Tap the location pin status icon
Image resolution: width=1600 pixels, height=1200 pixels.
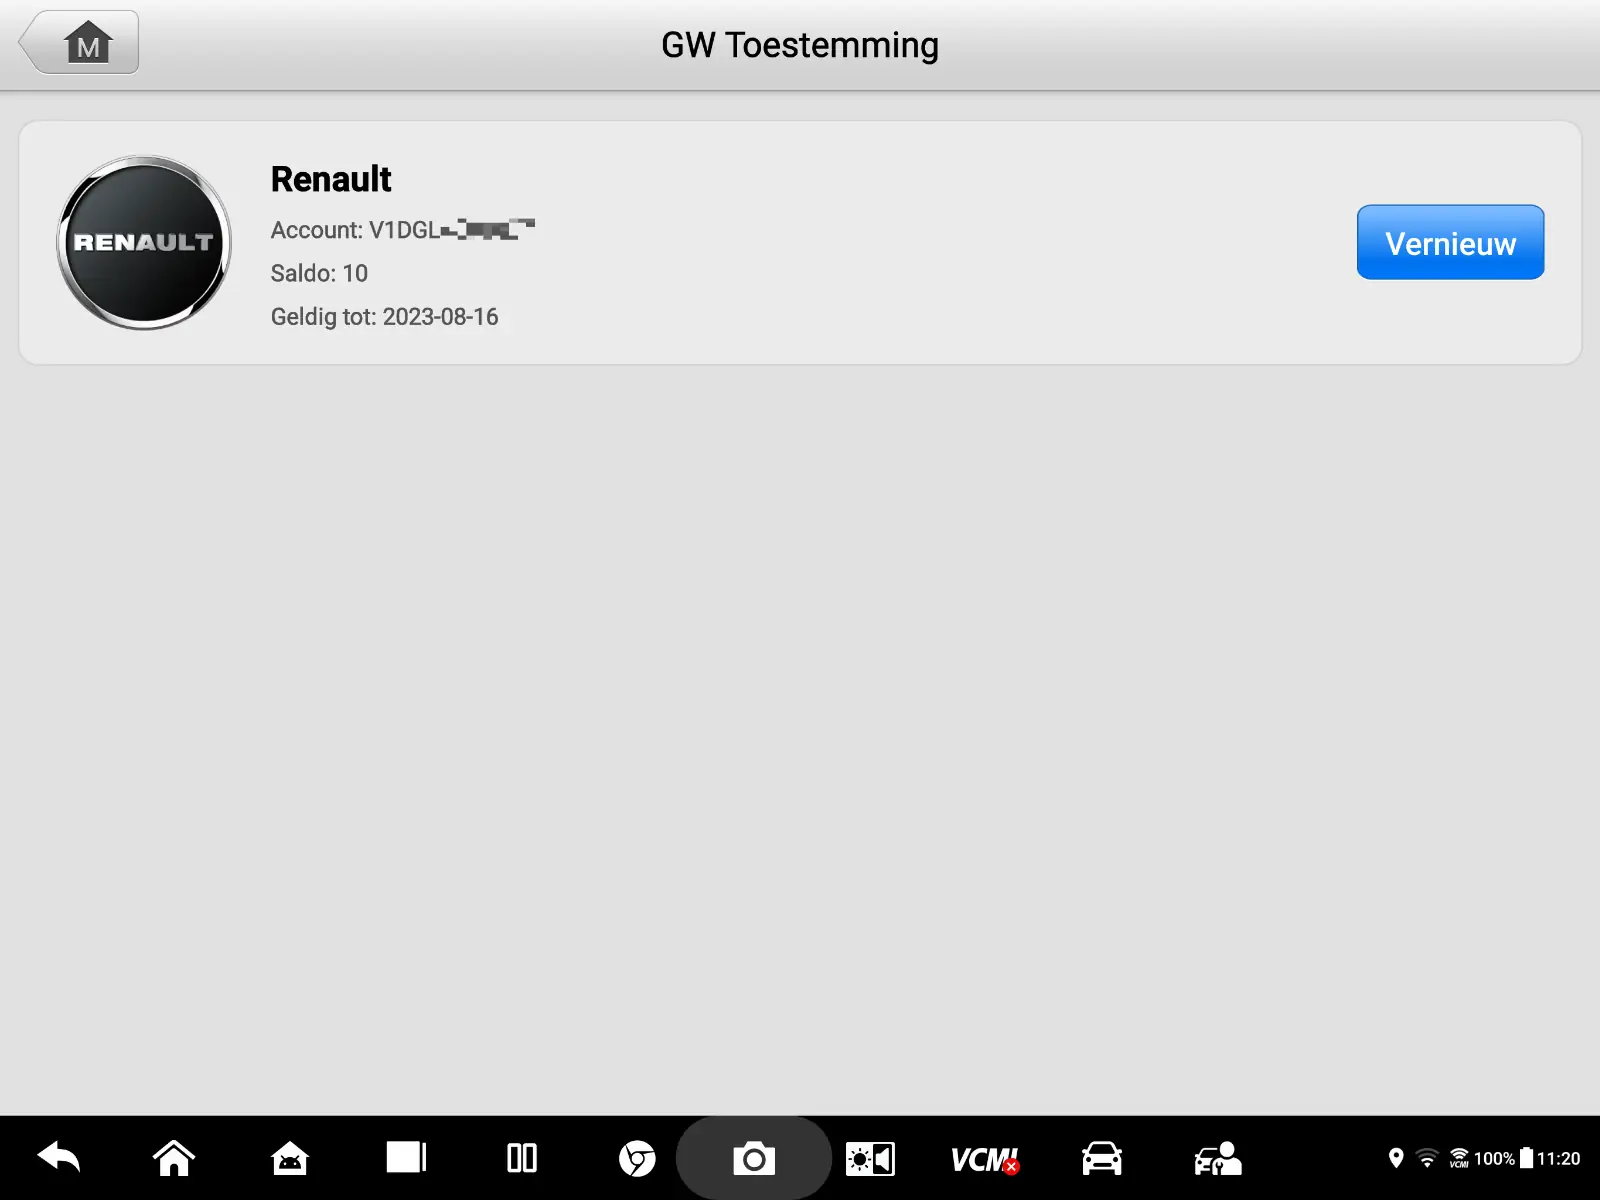tap(1396, 1158)
